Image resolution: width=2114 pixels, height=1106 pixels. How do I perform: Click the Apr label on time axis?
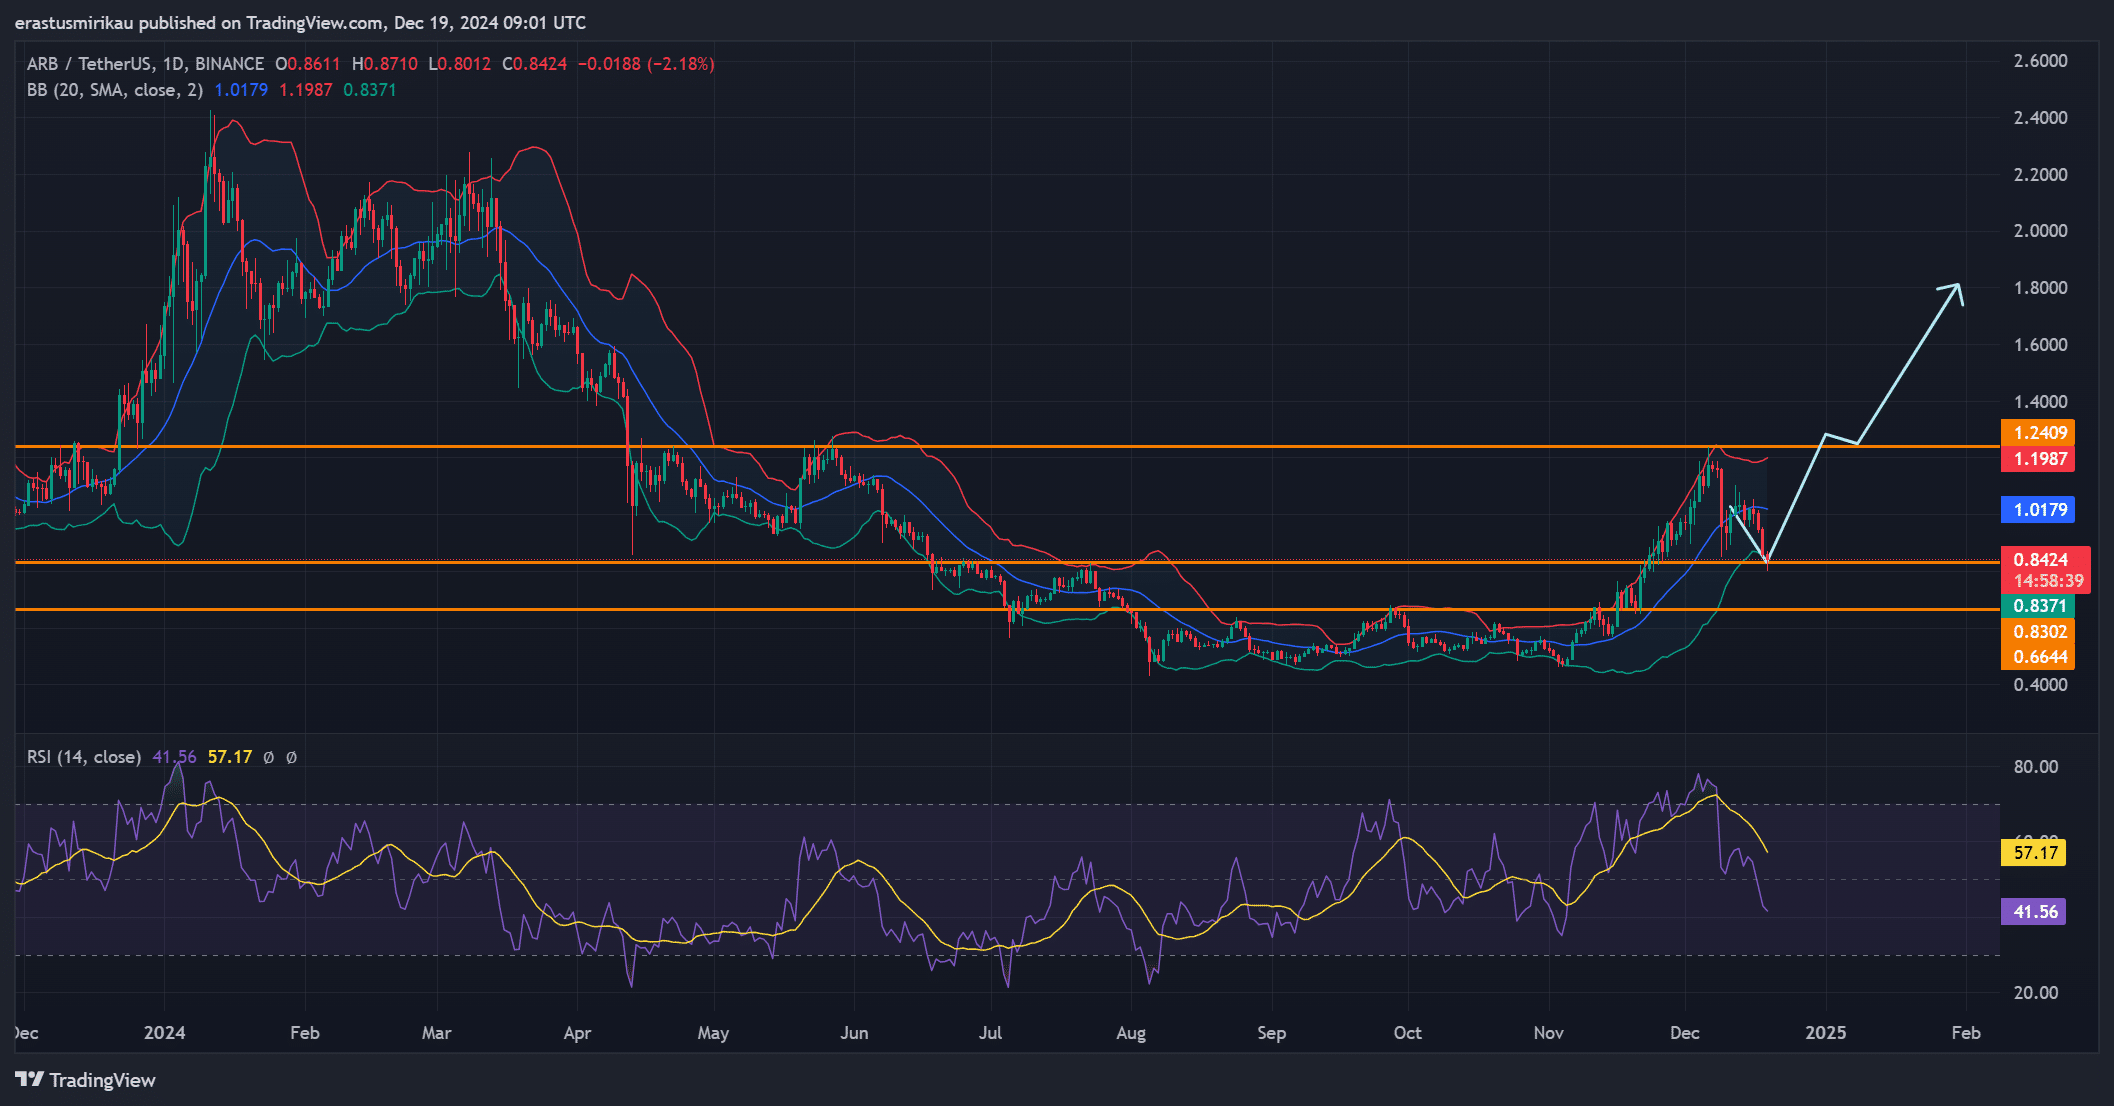(x=578, y=1033)
